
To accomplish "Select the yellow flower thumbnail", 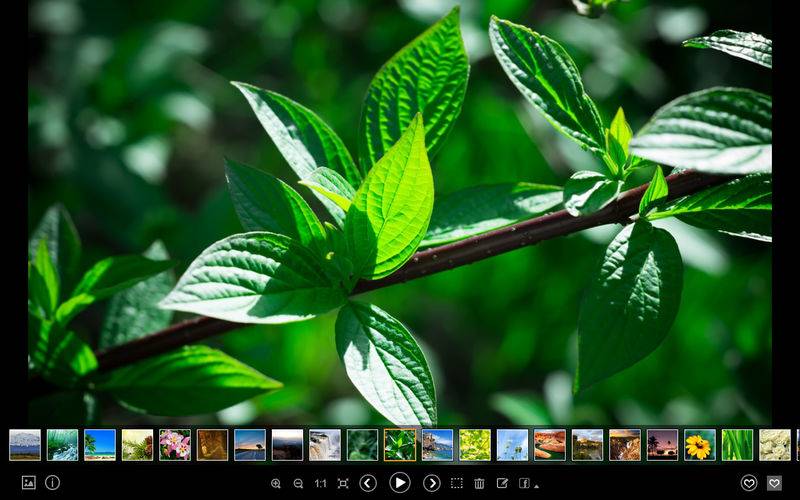I will [x=700, y=445].
